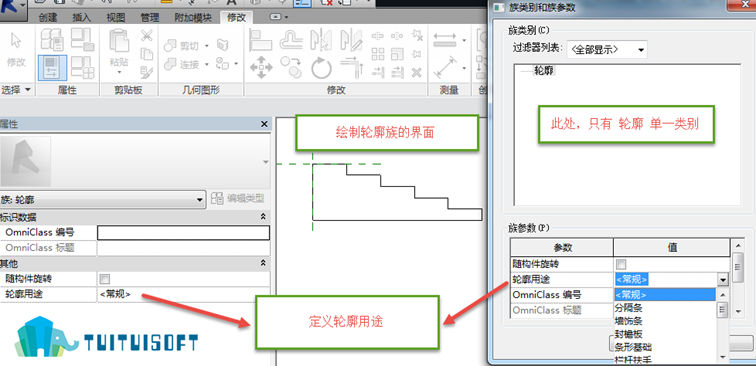Toggle 随构件旋转 checkbox in properties panel

(x=104, y=279)
